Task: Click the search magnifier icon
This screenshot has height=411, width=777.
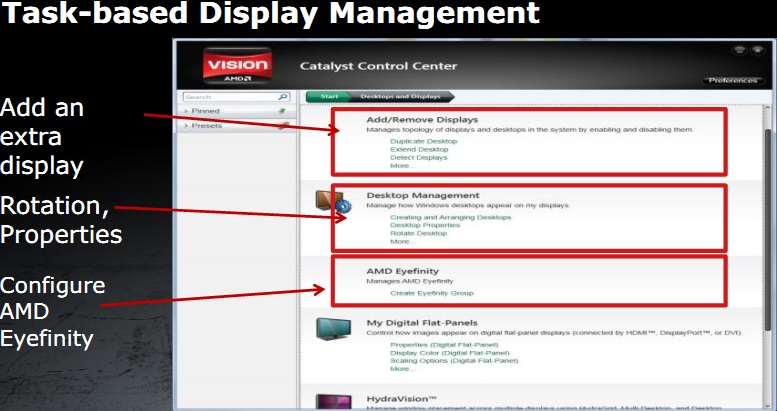Action: point(283,97)
